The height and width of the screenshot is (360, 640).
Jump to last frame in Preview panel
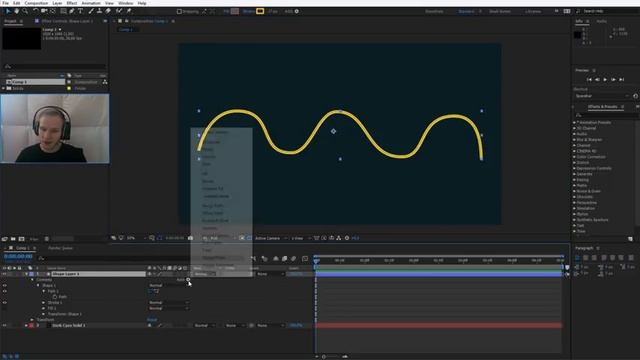click(622, 80)
